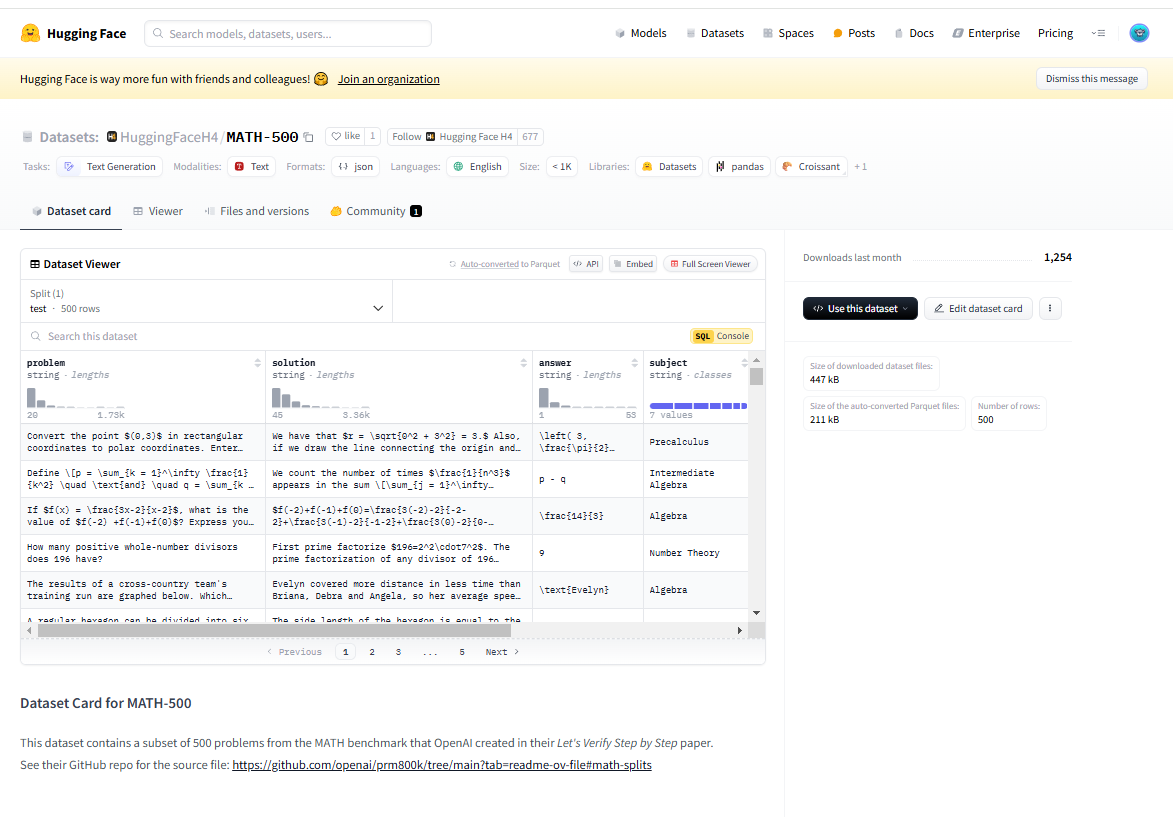Open the Use this dataset dropdown
Image resolution: width=1173 pixels, height=817 pixels.
[860, 308]
